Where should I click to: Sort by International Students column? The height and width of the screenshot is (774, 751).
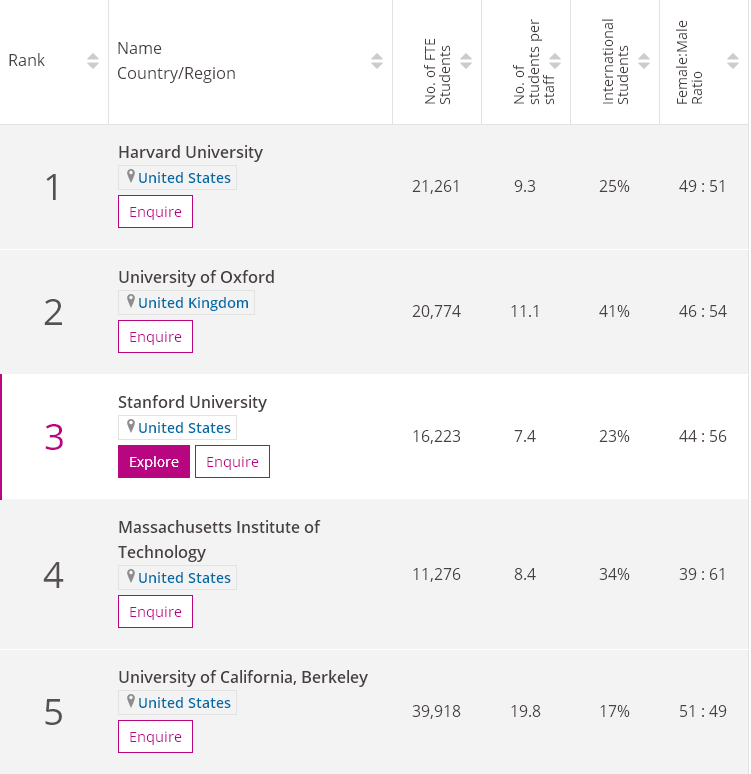(645, 61)
